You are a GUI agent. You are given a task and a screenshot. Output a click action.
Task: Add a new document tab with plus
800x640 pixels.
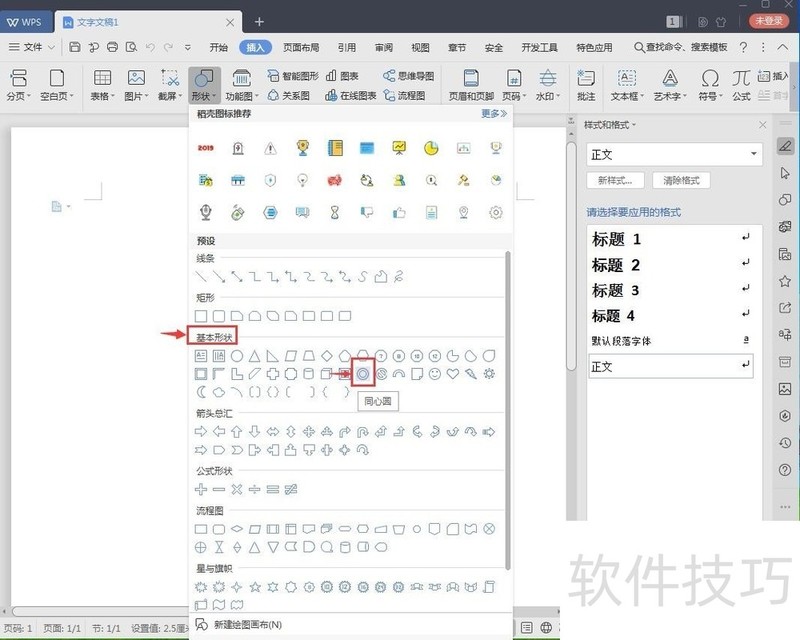259,21
